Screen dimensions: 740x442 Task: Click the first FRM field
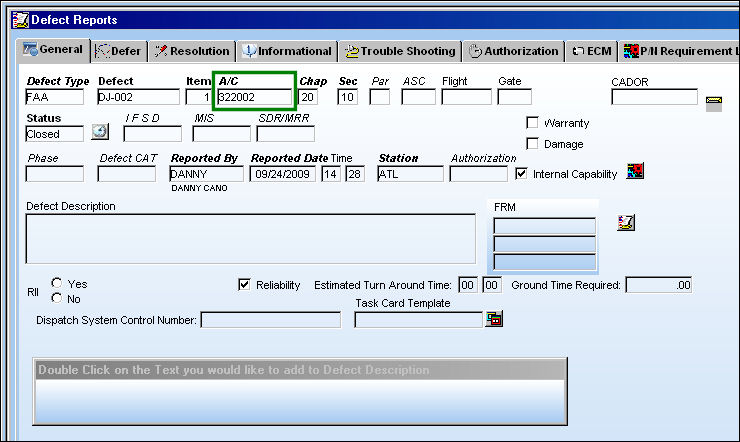click(545, 226)
